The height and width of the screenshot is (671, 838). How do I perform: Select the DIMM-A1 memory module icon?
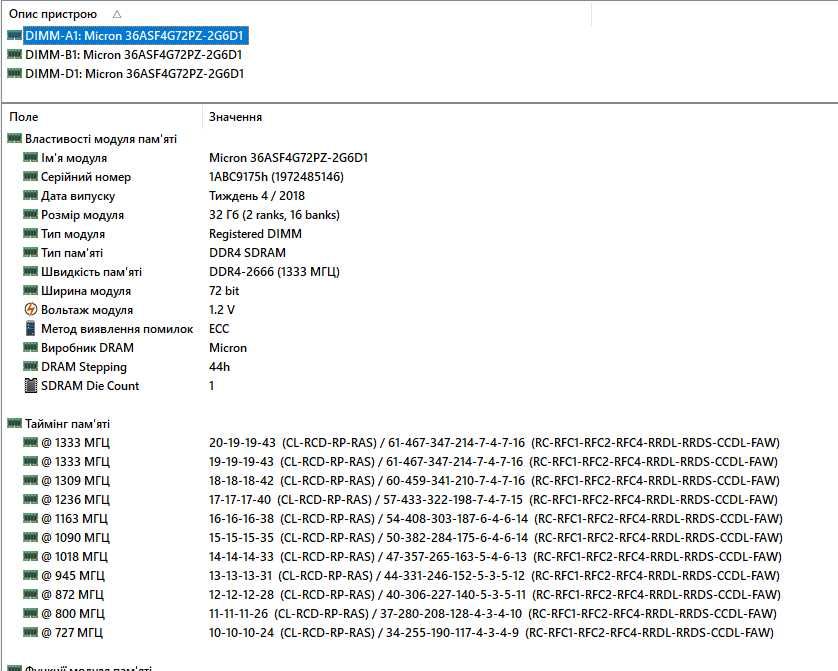[15, 35]
